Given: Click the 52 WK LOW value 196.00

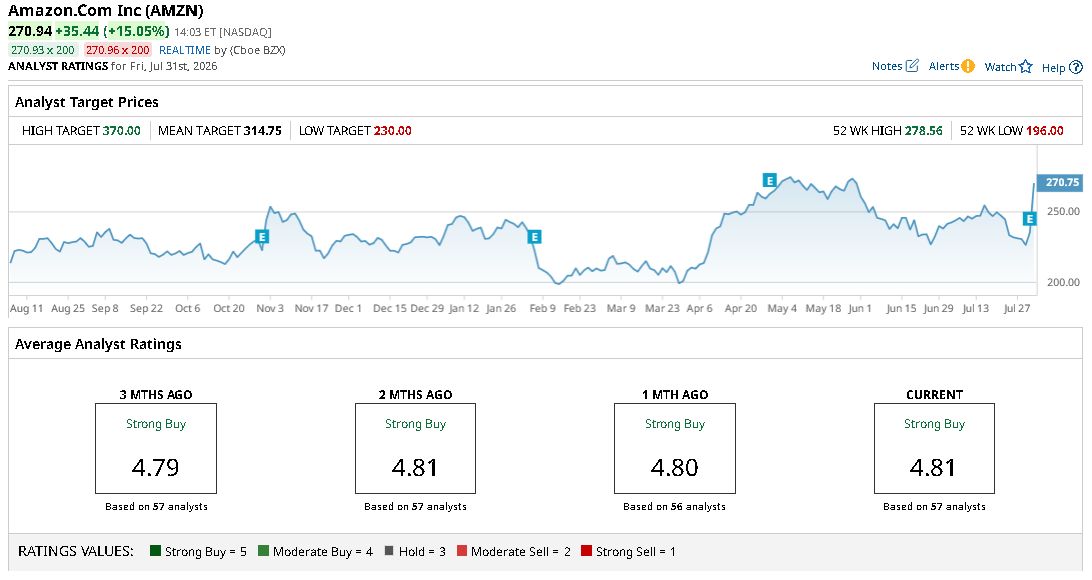Looking at the screenshot, I should [x=1045, y=131].
